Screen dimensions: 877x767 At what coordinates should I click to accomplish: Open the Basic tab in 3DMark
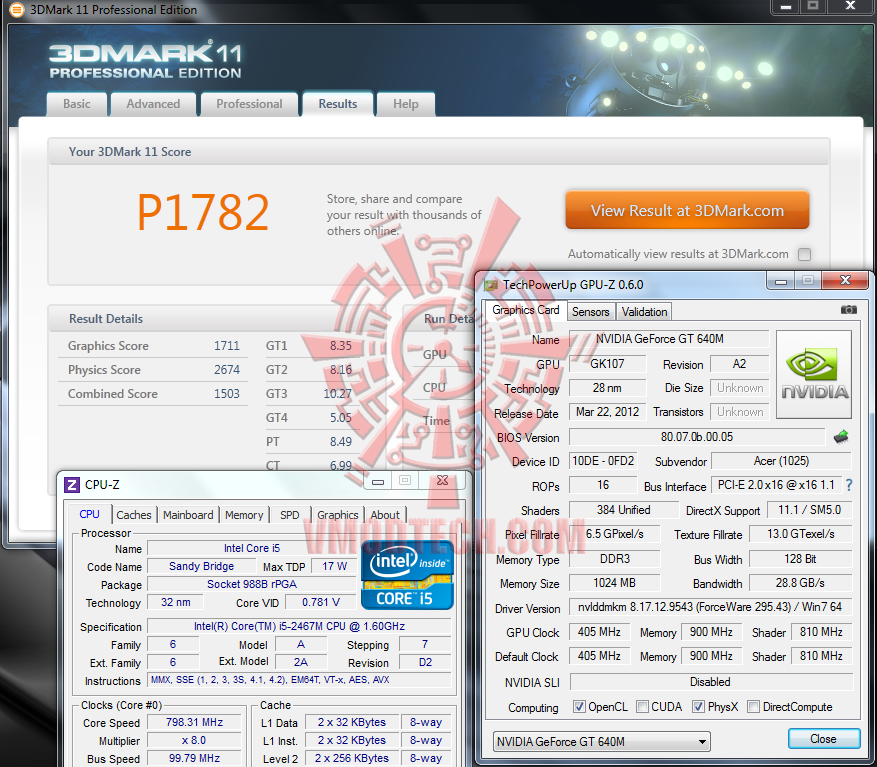[77, 104]
